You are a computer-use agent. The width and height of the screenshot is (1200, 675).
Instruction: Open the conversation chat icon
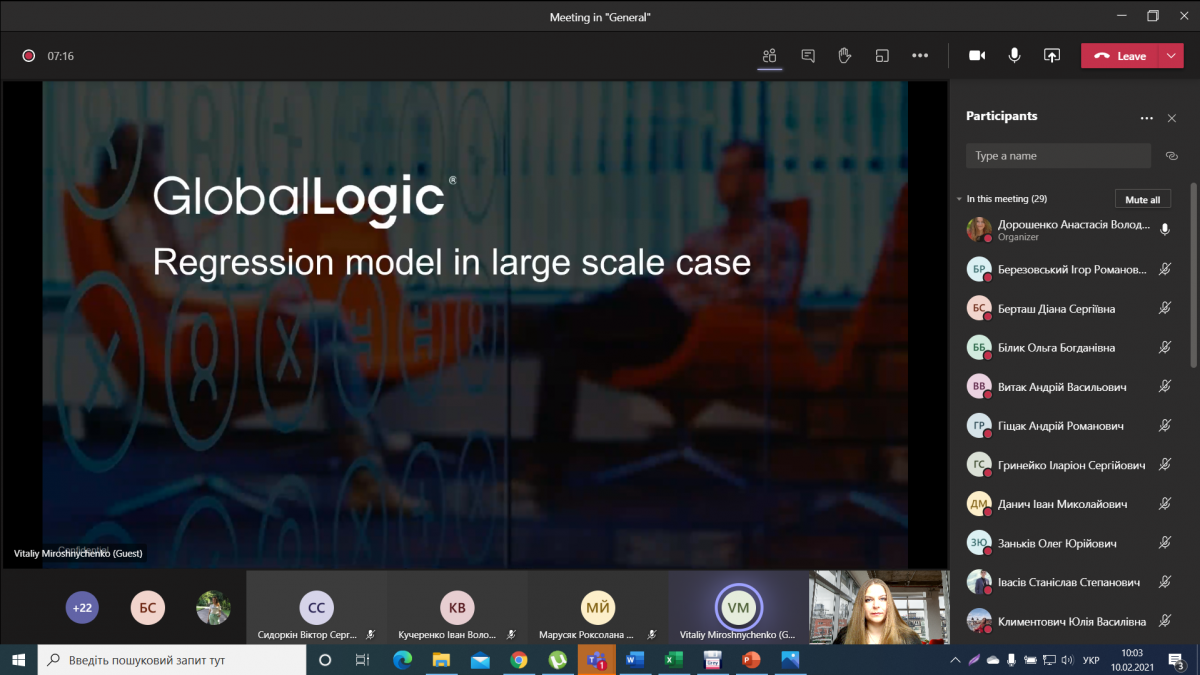click(808, 56)
